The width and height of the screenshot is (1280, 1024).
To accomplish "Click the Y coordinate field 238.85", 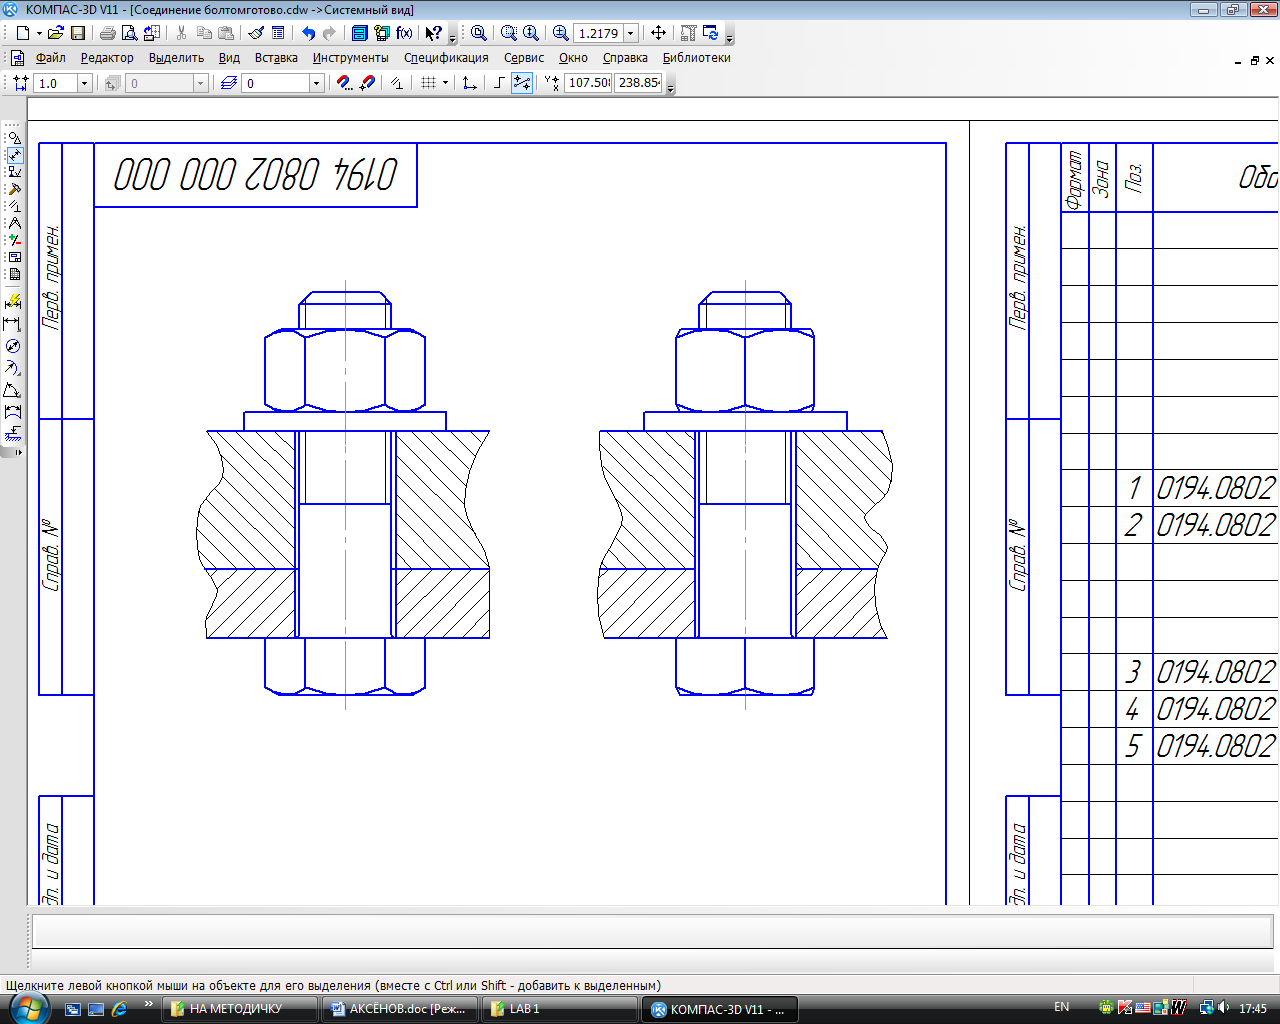I will pyautogui.click(x=639, y=83).
